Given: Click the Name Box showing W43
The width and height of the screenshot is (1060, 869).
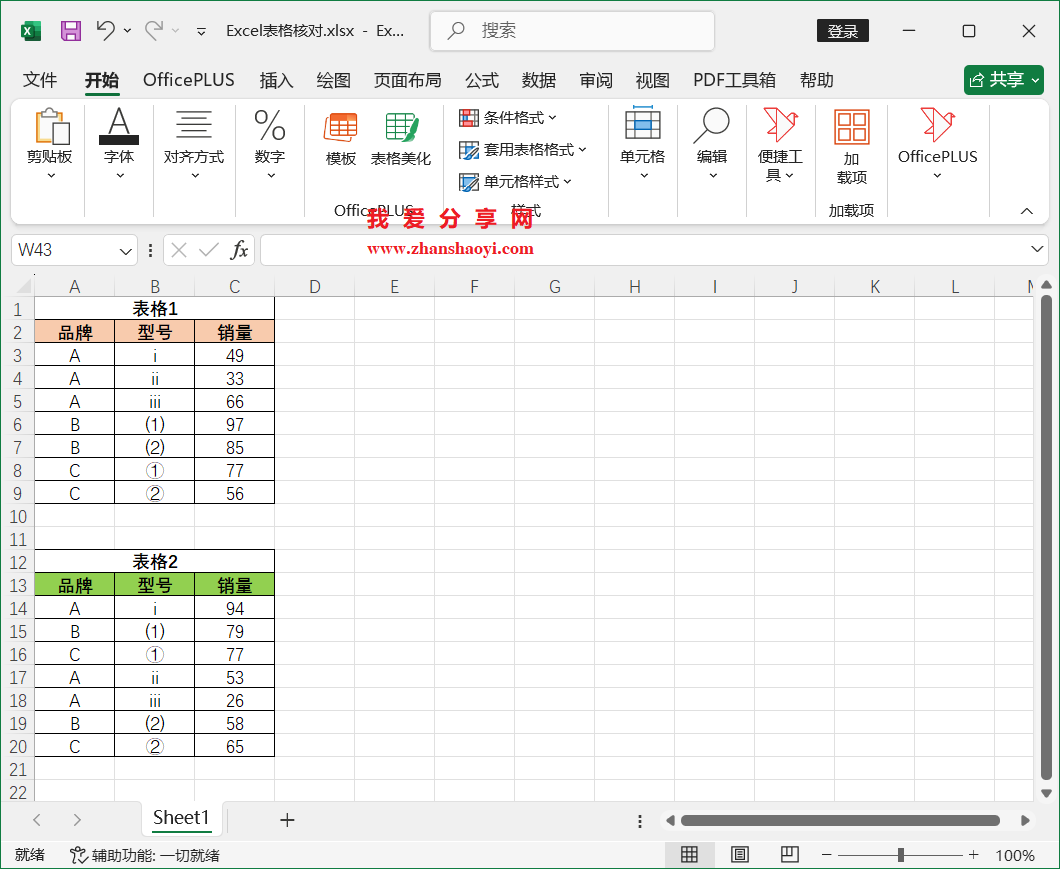Looking at the screenshot, I should [65, 250].
